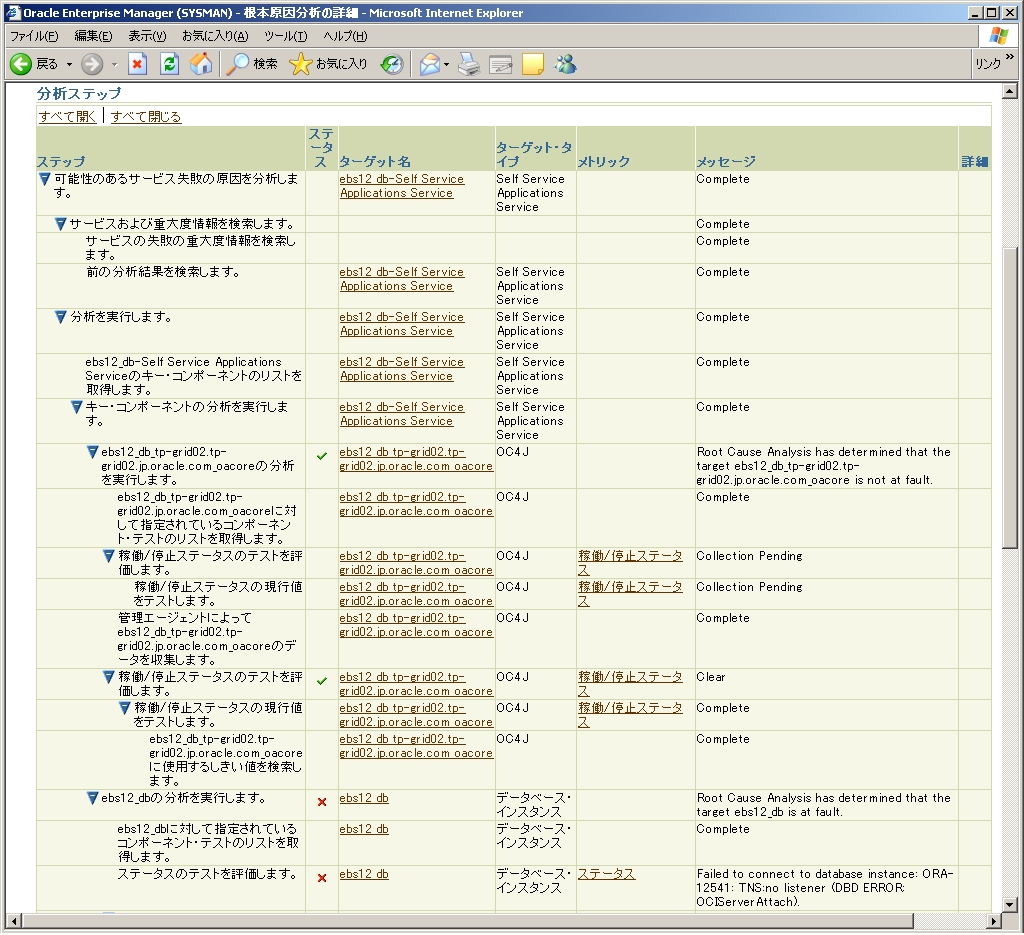Expand the リンク toolbar chevron
This screenshot has width=1024, height=935.
coord(1010,57)
